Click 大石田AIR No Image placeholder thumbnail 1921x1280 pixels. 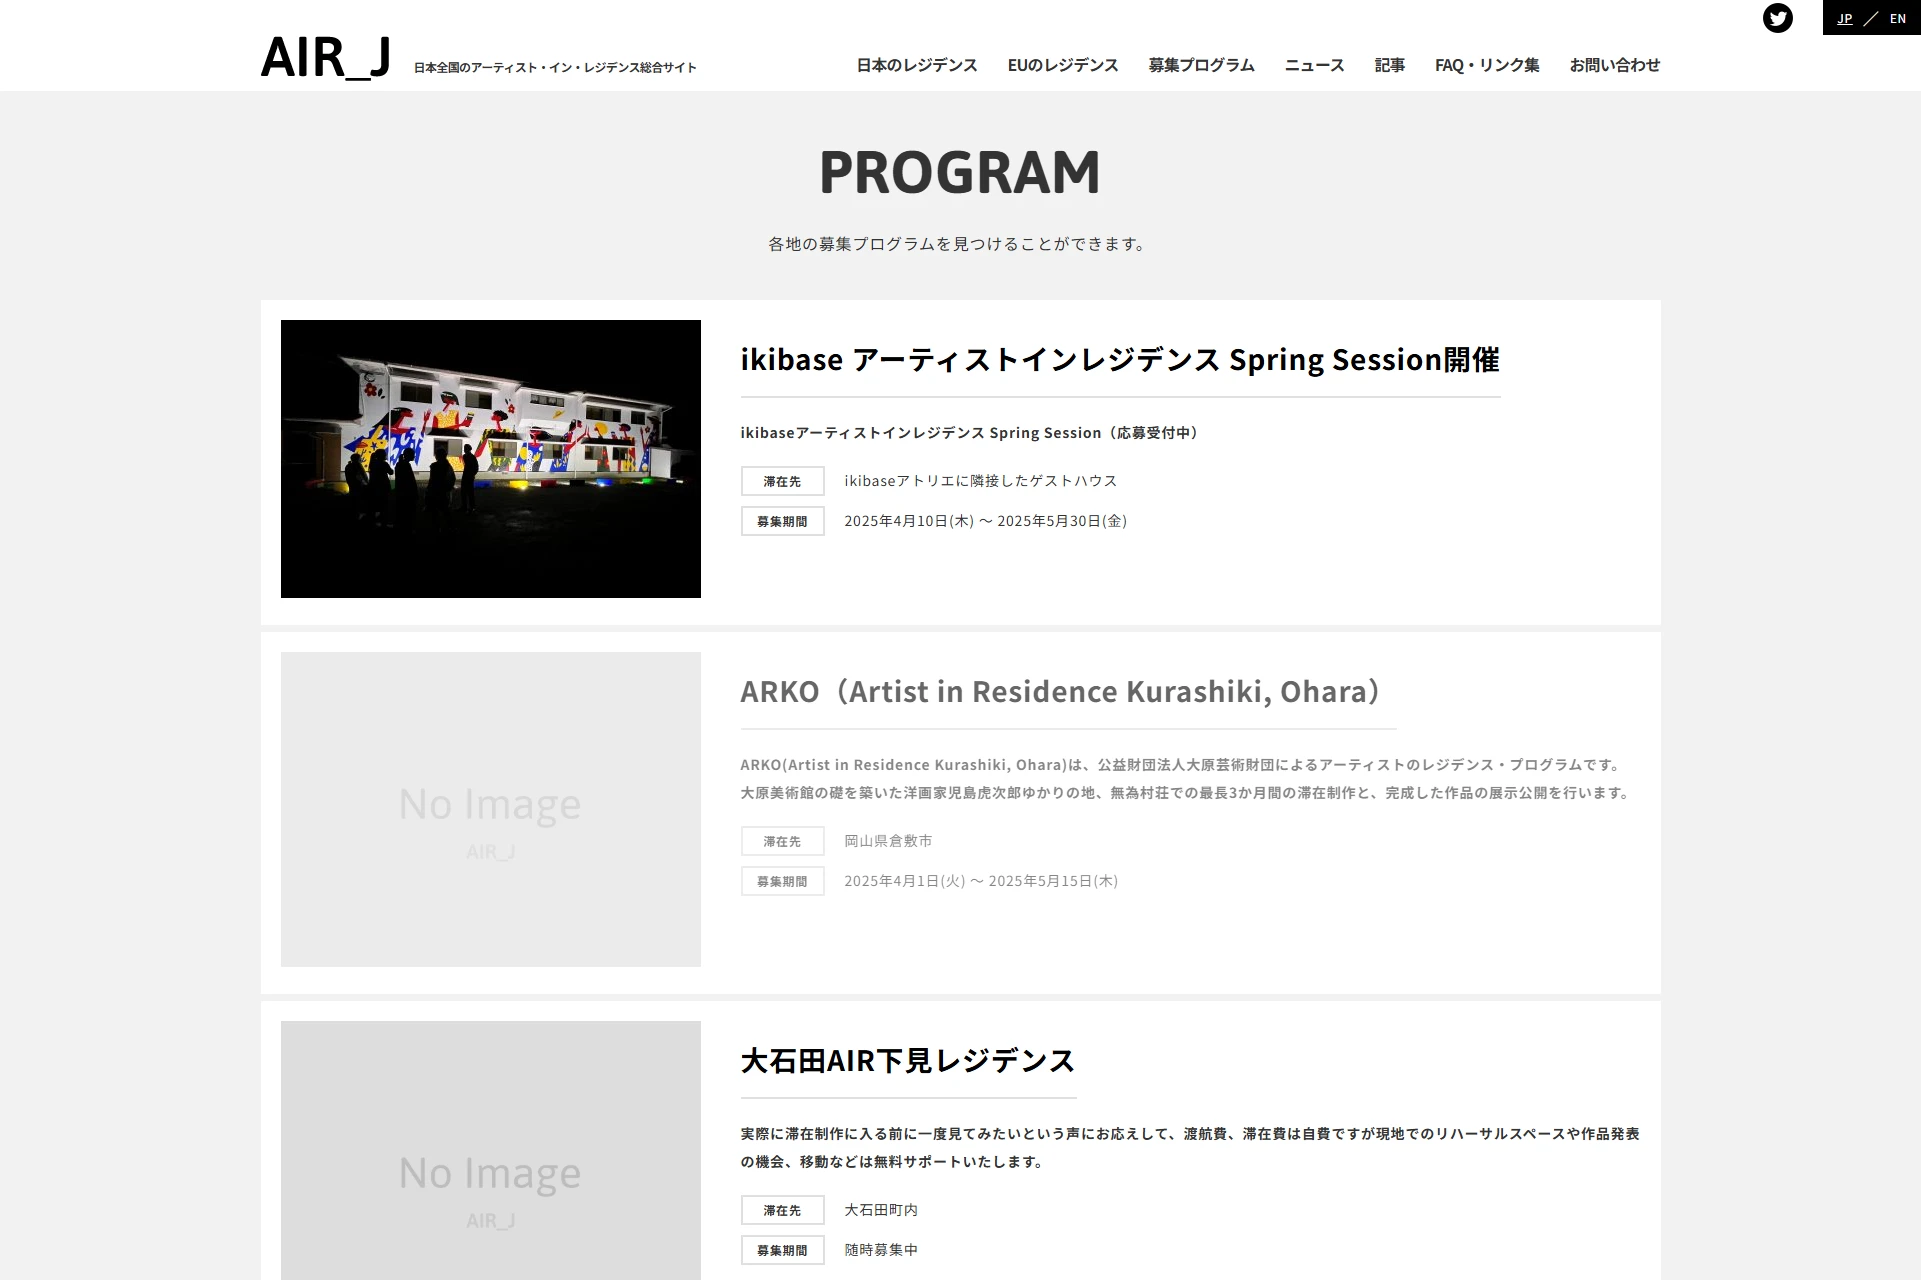(490, 1150)
